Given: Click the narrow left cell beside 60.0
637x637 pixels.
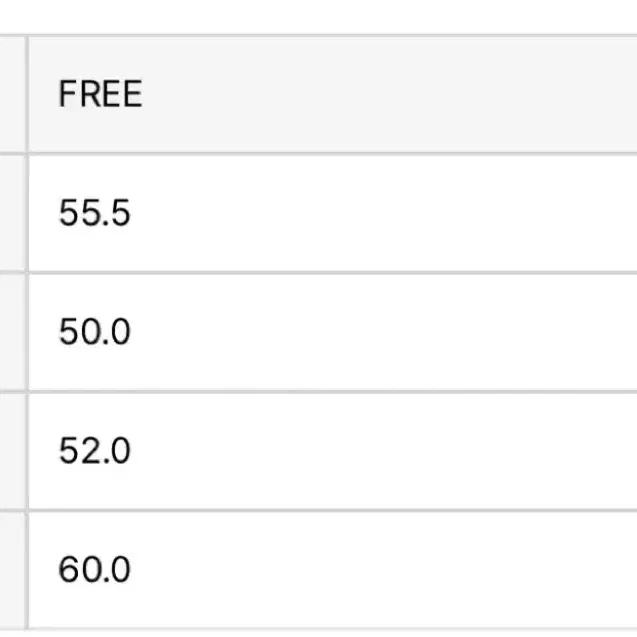Looking at the screenshot, I should click(13, 570).
